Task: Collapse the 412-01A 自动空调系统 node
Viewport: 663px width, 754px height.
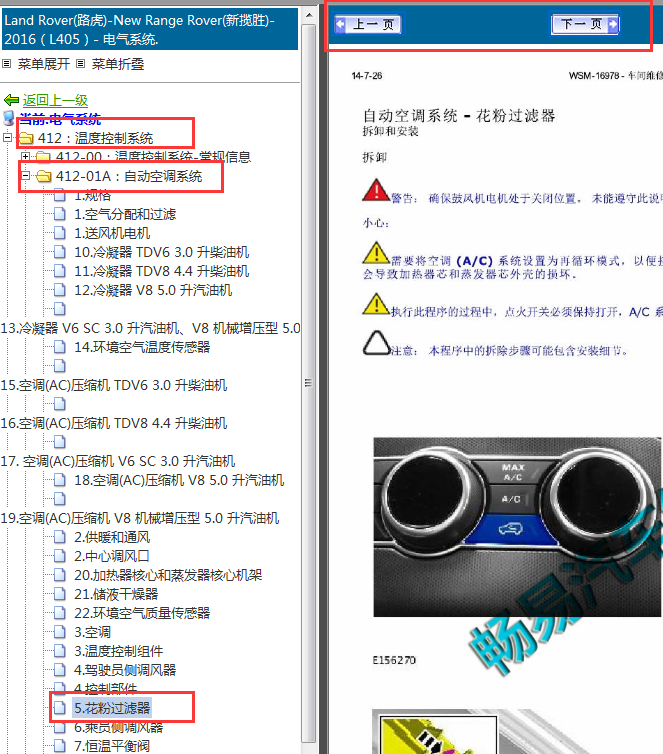Action: [x=25, y=176]
